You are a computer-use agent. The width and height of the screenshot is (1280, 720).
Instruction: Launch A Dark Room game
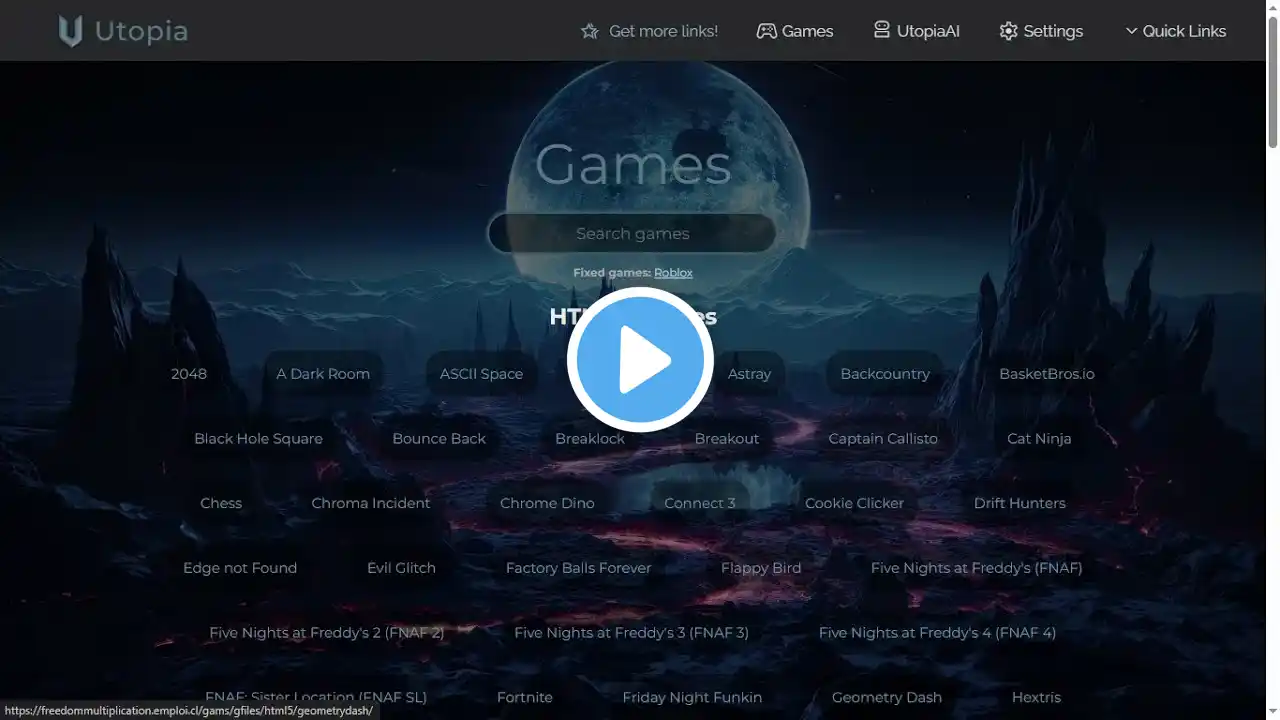[323, 374]
